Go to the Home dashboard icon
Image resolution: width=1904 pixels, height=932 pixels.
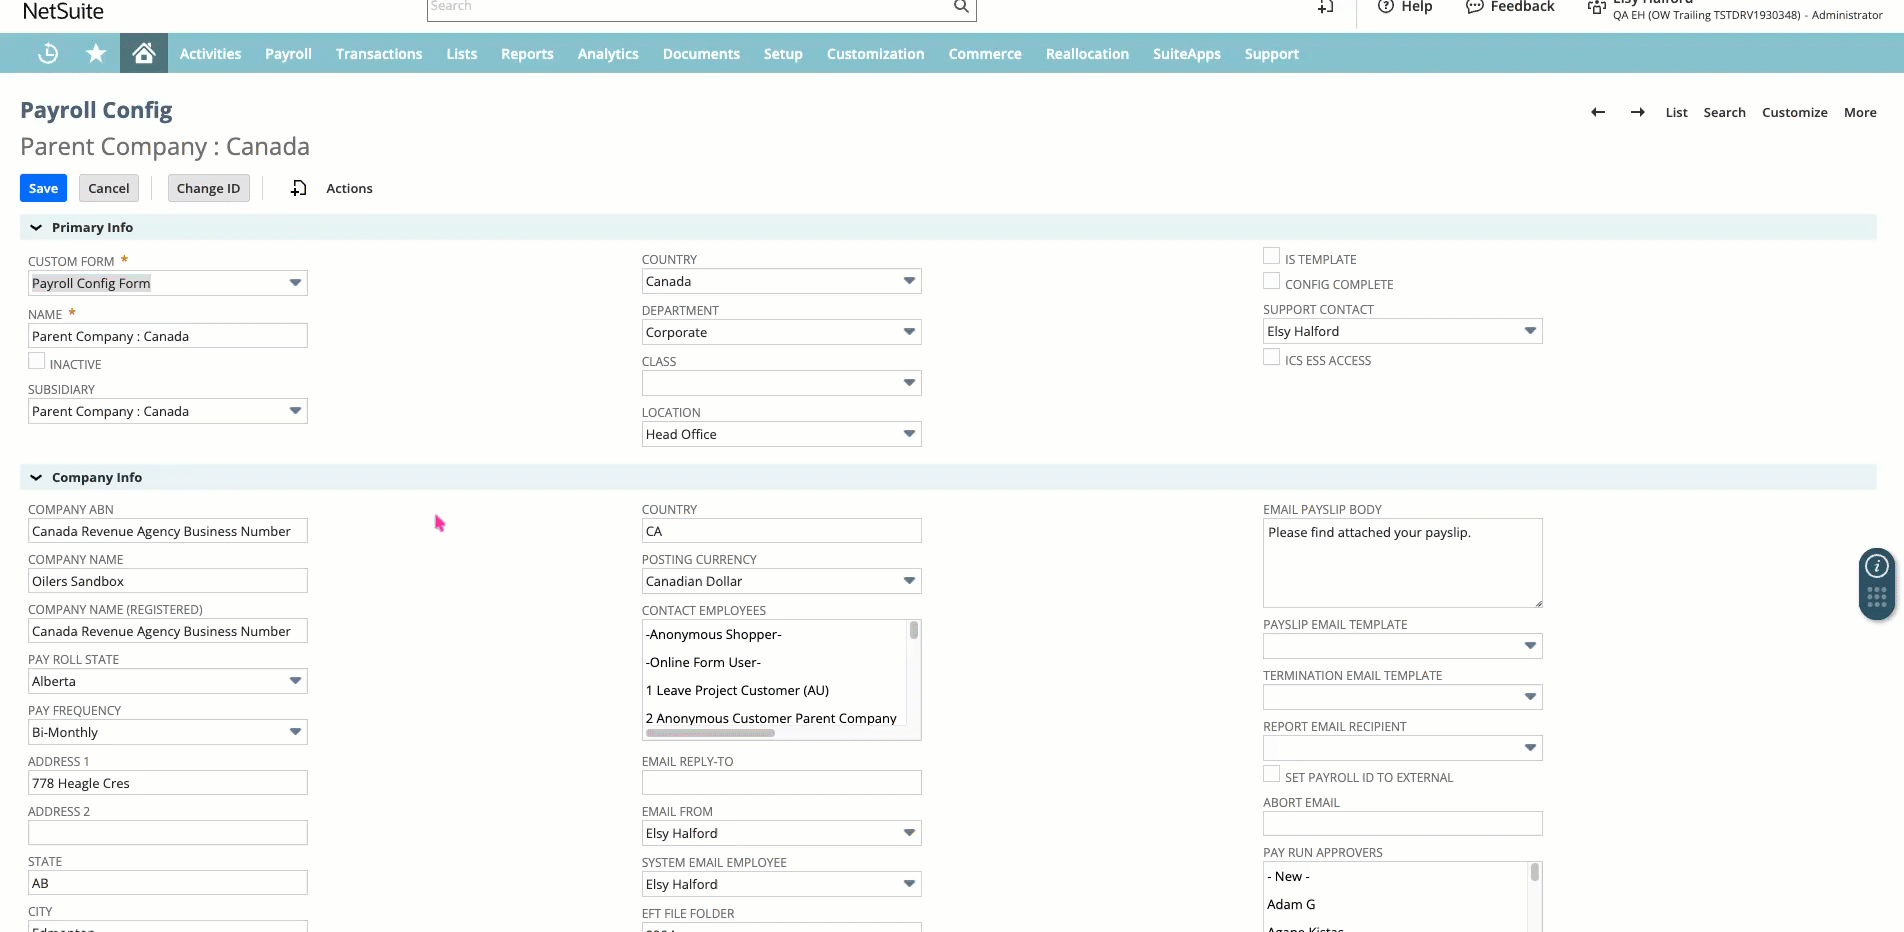point(144,53)
